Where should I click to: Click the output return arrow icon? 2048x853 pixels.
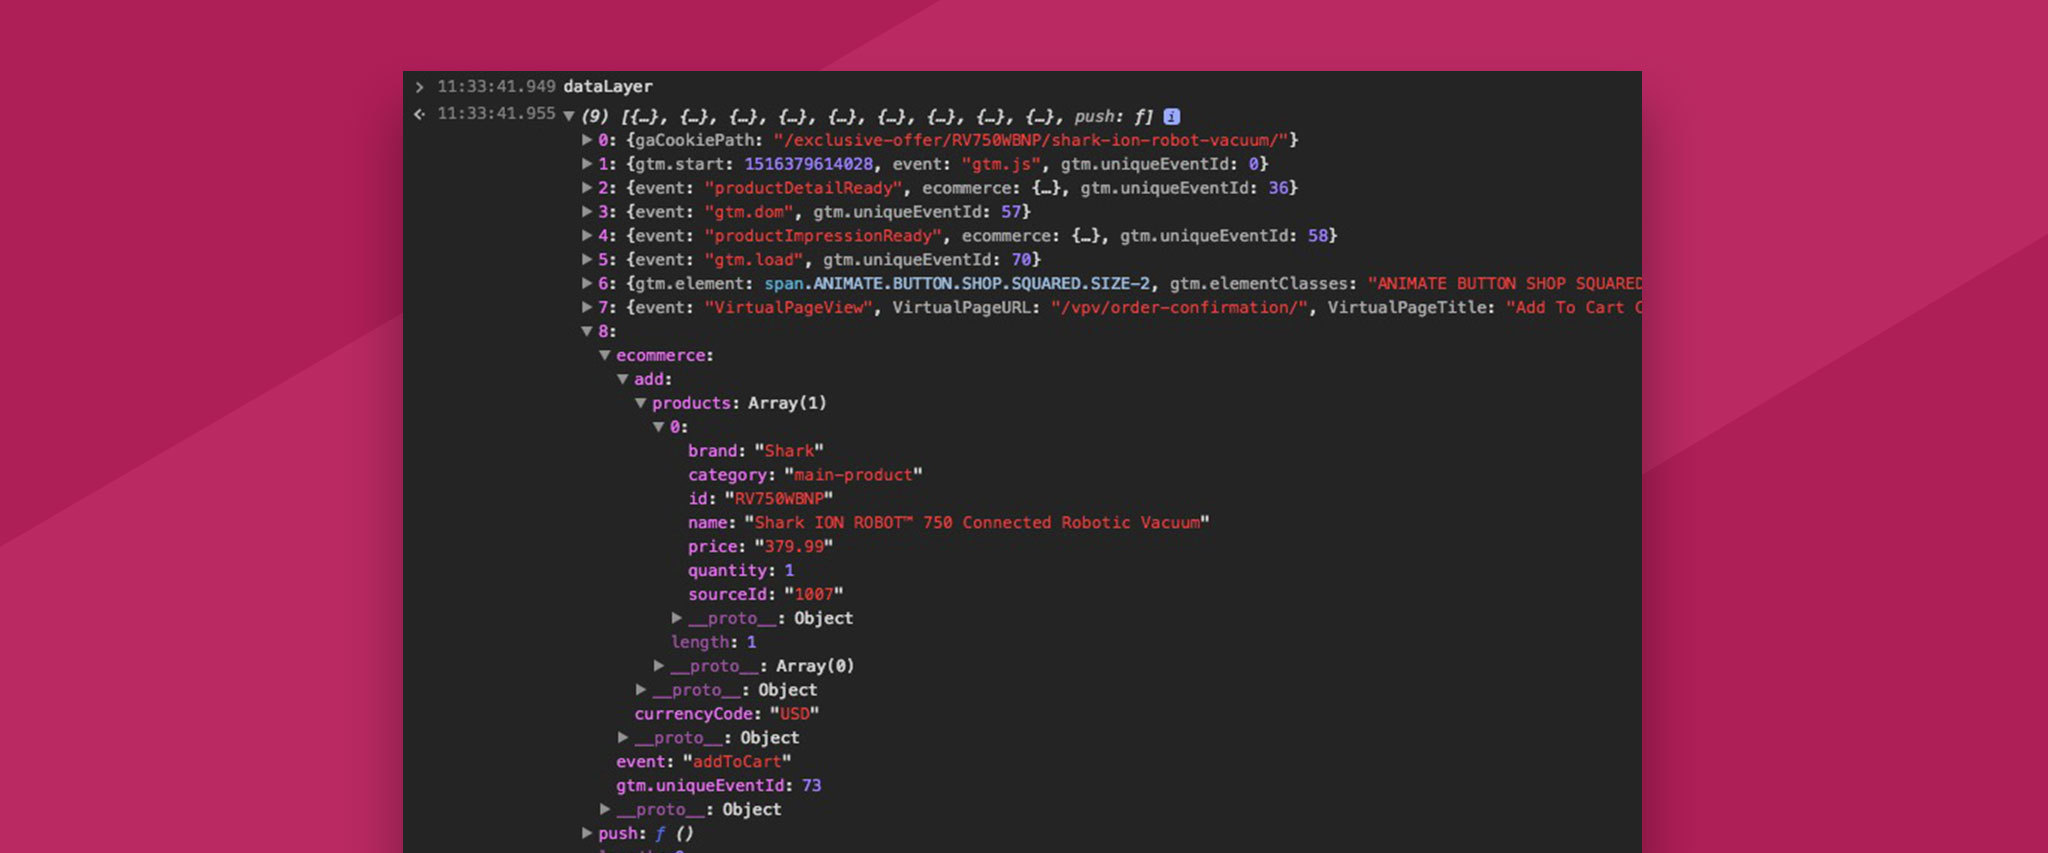(420, 114)
